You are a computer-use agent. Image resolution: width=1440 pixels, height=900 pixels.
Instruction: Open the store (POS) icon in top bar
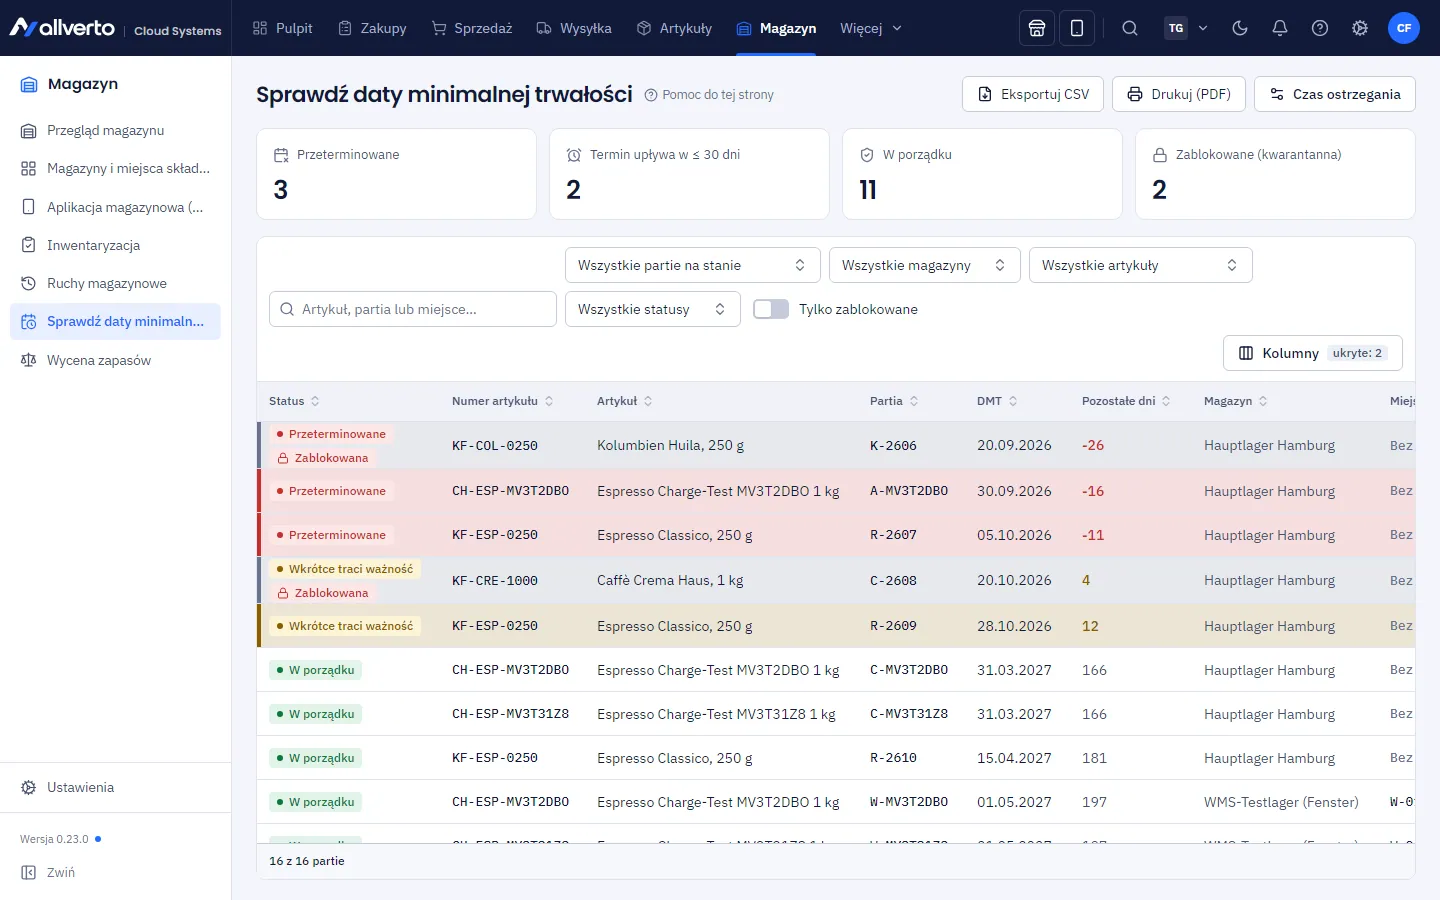(1037, 28)
